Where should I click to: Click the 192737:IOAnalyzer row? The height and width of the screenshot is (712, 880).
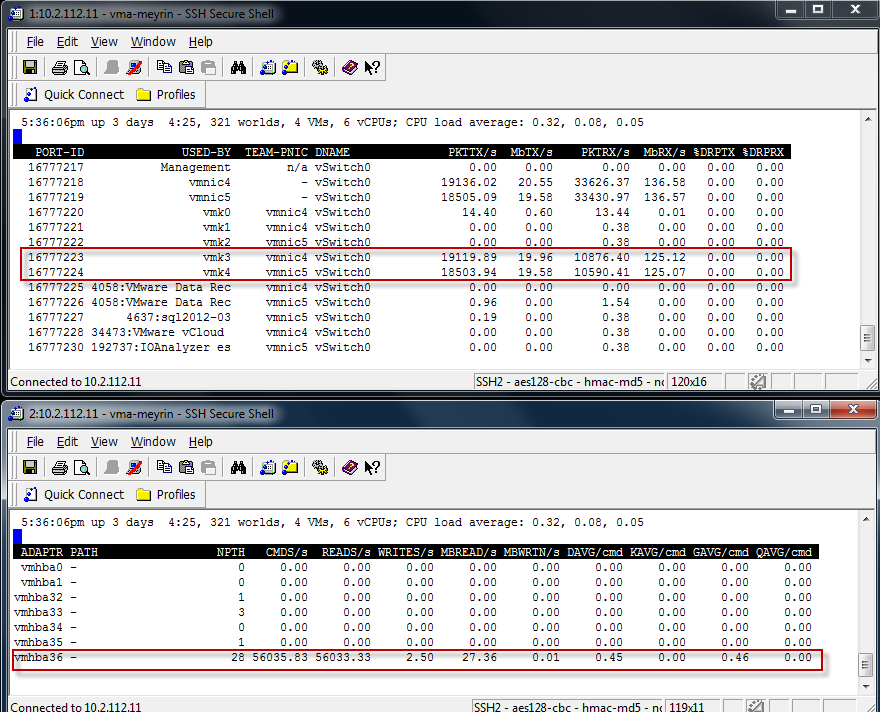point(405,347)
